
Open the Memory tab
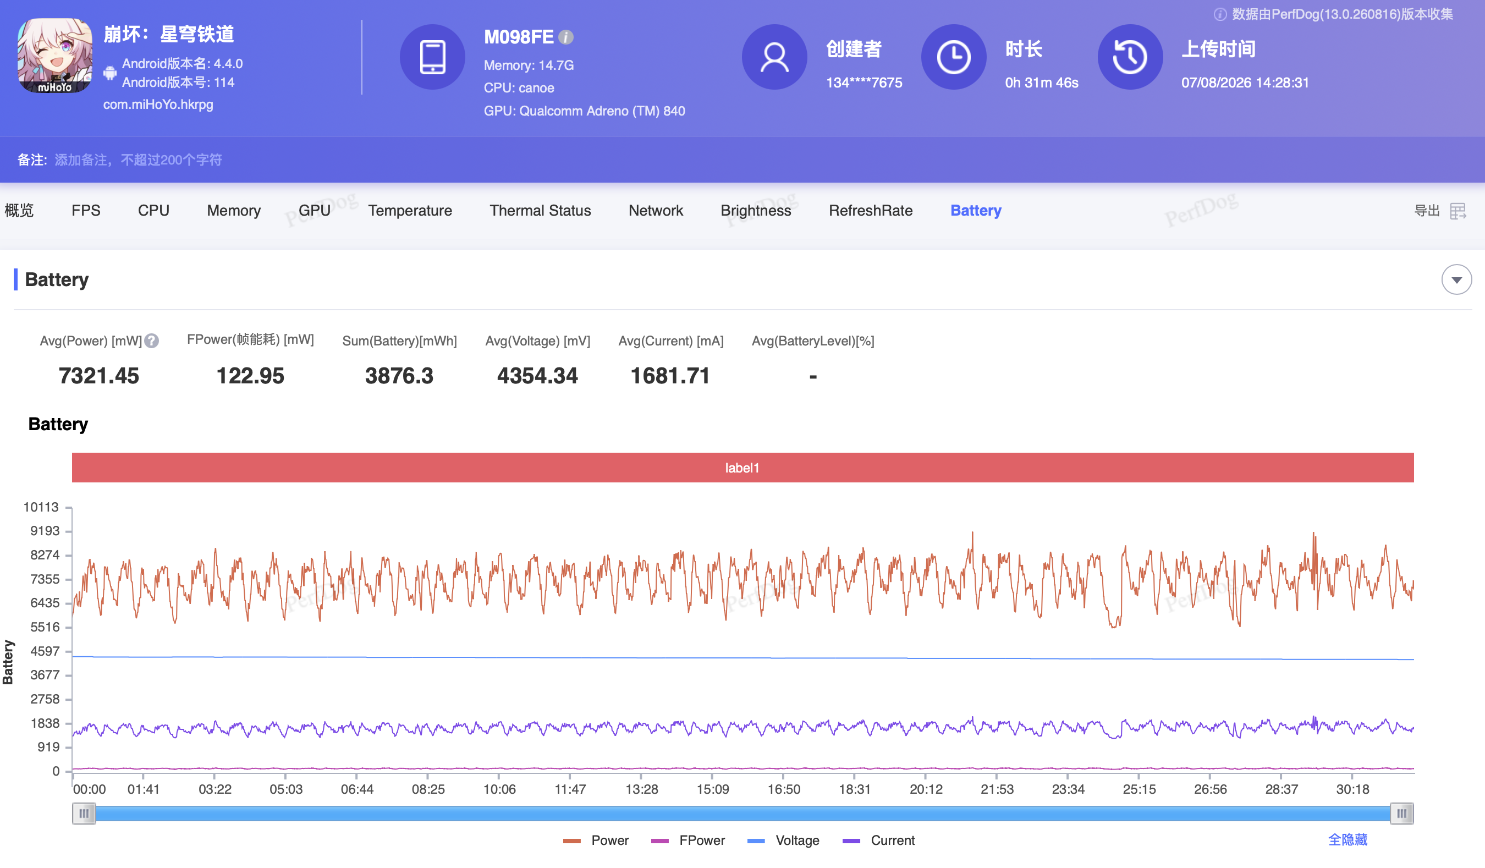coord(234,211)
